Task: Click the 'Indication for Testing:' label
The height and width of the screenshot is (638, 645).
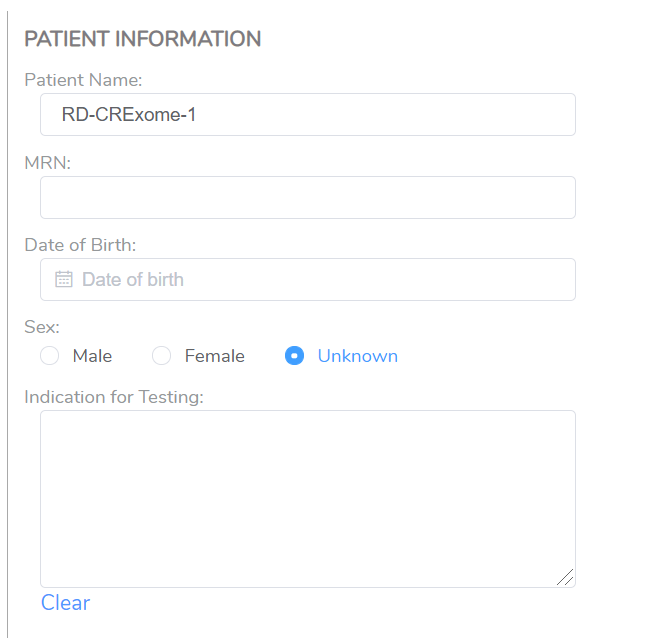Action: [x=114, y=397]
